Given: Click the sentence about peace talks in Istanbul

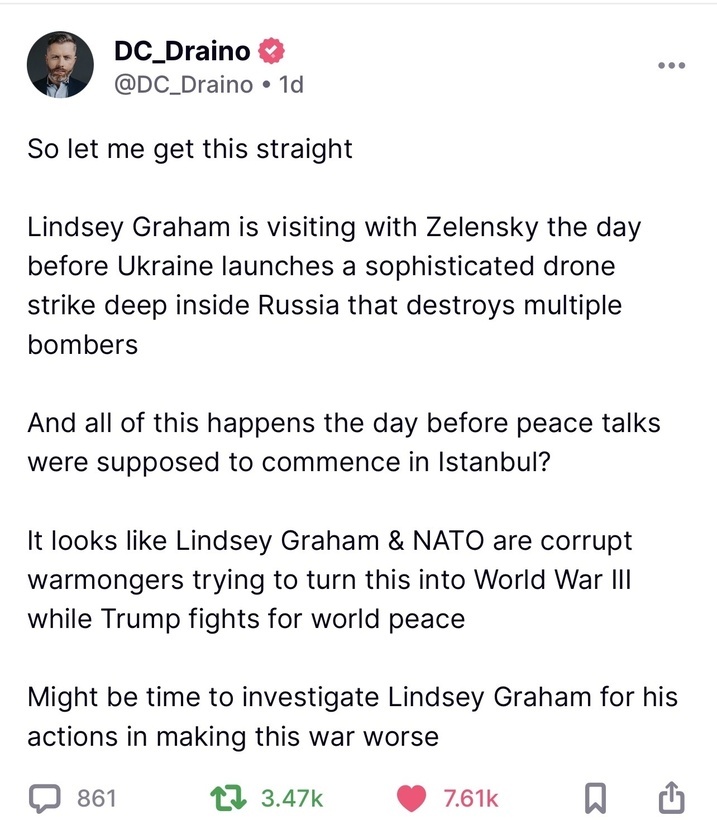Looking at the screenshot, I should pos(344,443).
